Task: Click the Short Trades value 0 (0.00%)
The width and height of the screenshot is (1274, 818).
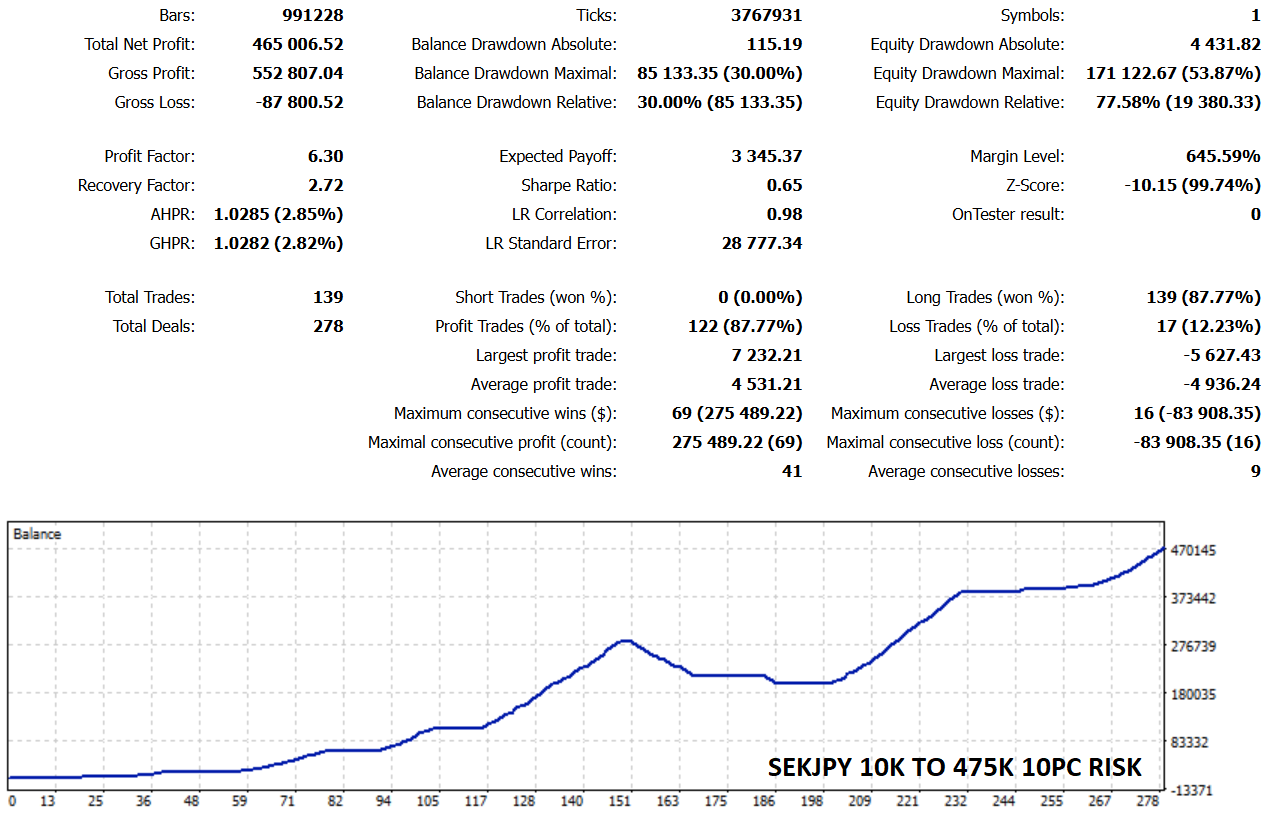Action: click(760, 298)
